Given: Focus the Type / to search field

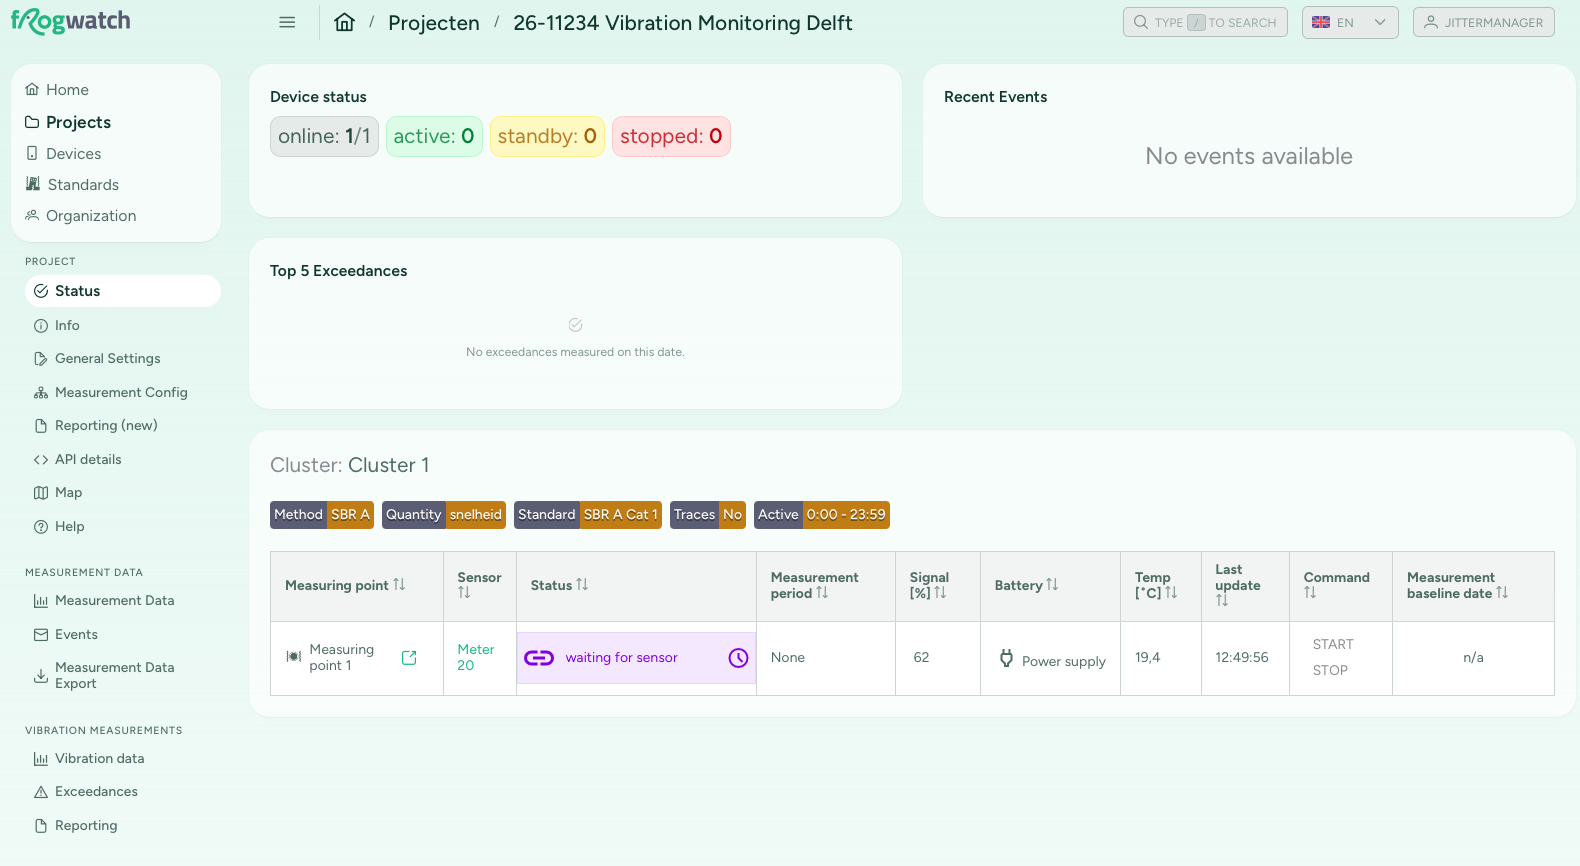Looking at the screenshot, I should (1205, 22).
